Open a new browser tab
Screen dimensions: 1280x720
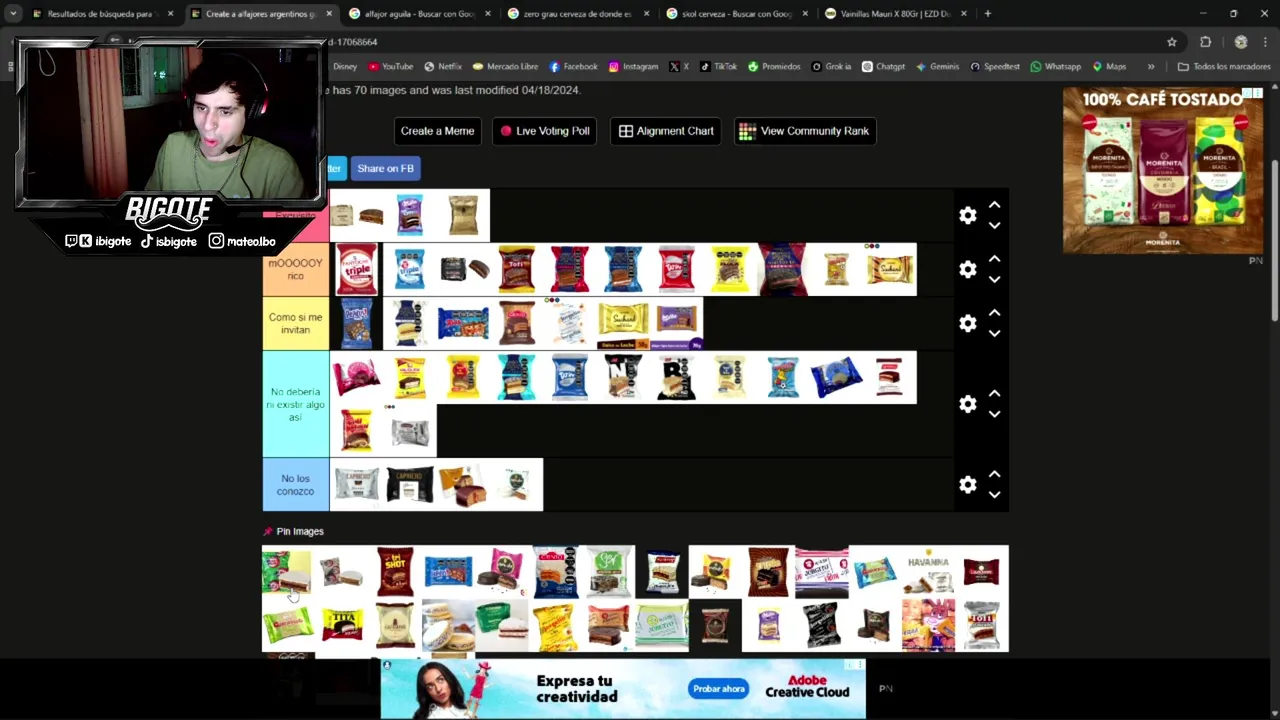click(987, 14)
